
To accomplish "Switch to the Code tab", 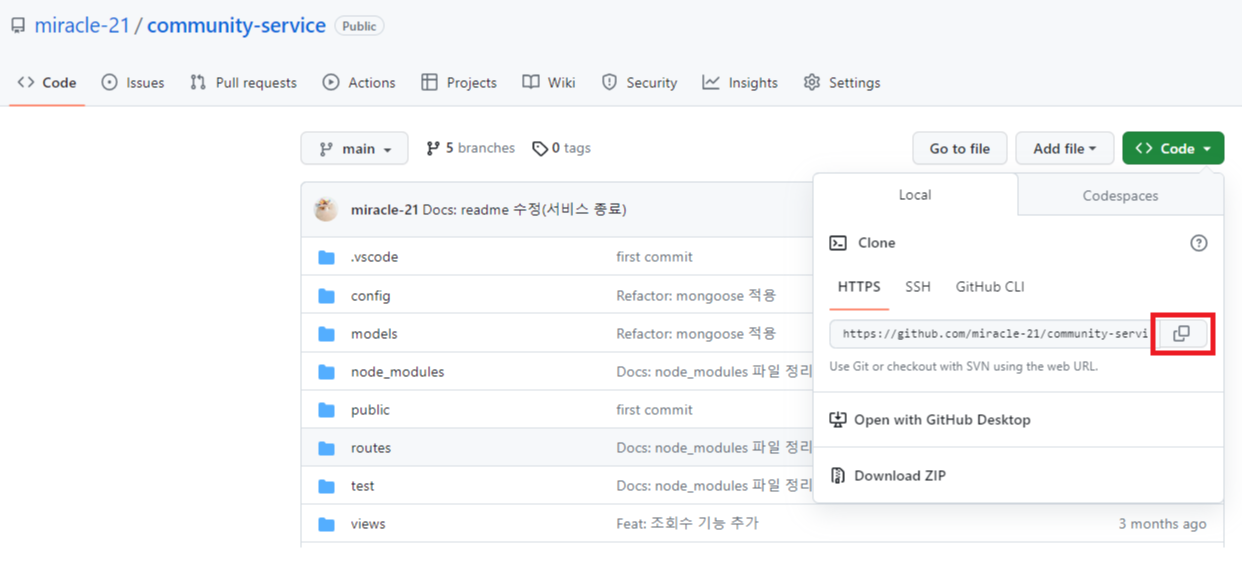I will coord(47,82).
